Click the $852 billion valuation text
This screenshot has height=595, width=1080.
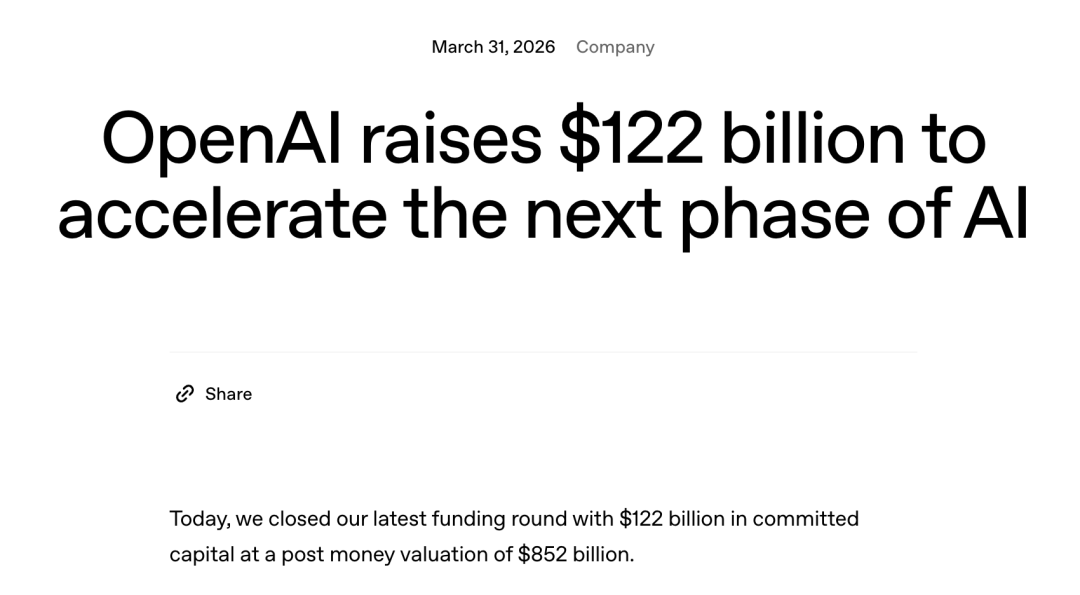[x=574, y=554]
